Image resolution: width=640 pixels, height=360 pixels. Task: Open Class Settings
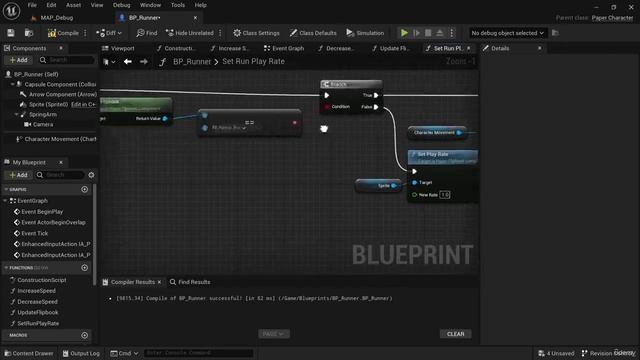click(x=256, y=33)
